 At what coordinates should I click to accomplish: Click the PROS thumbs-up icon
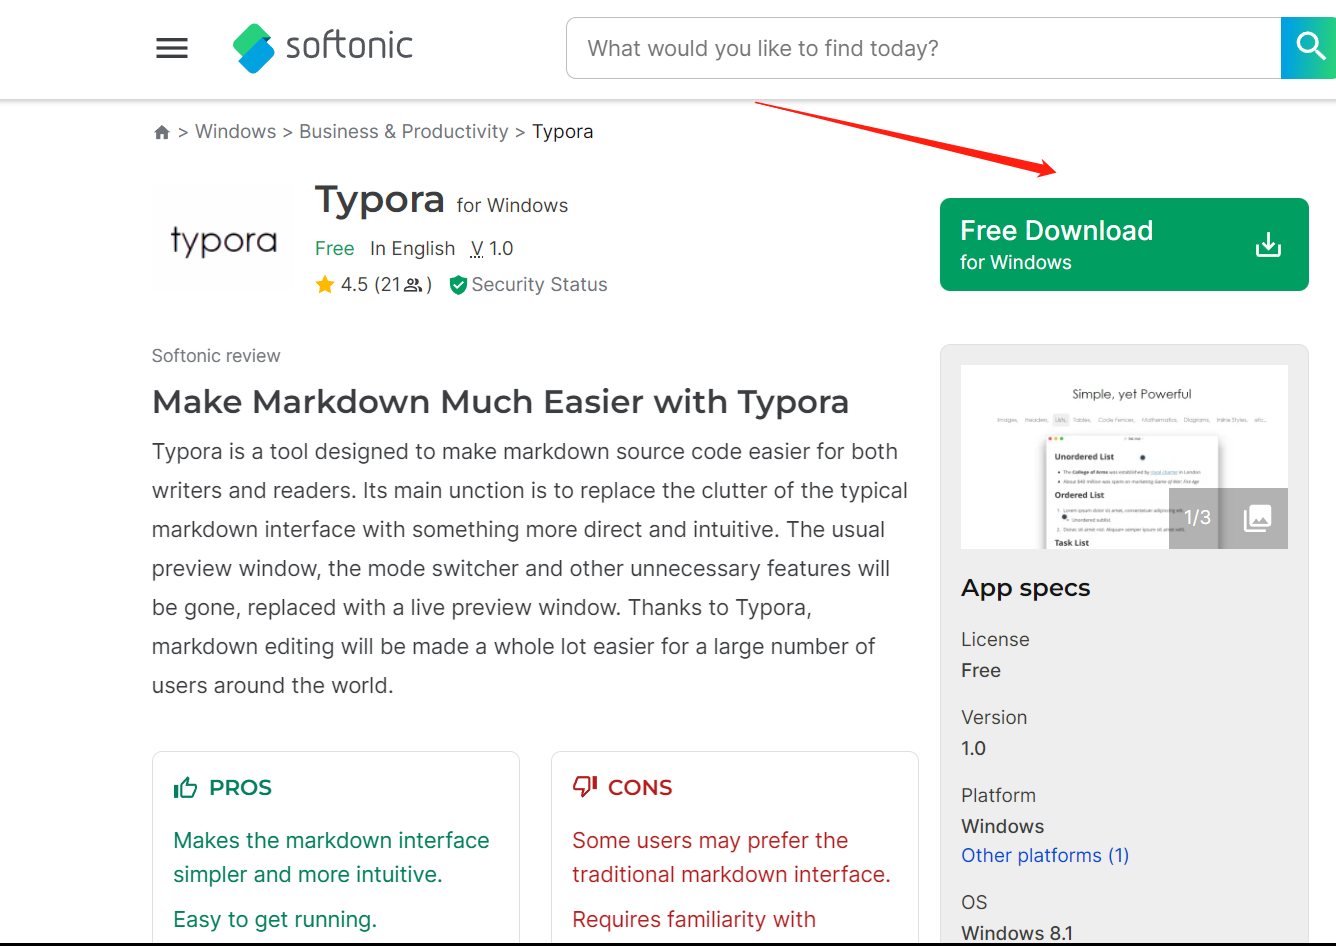point(185,788)
